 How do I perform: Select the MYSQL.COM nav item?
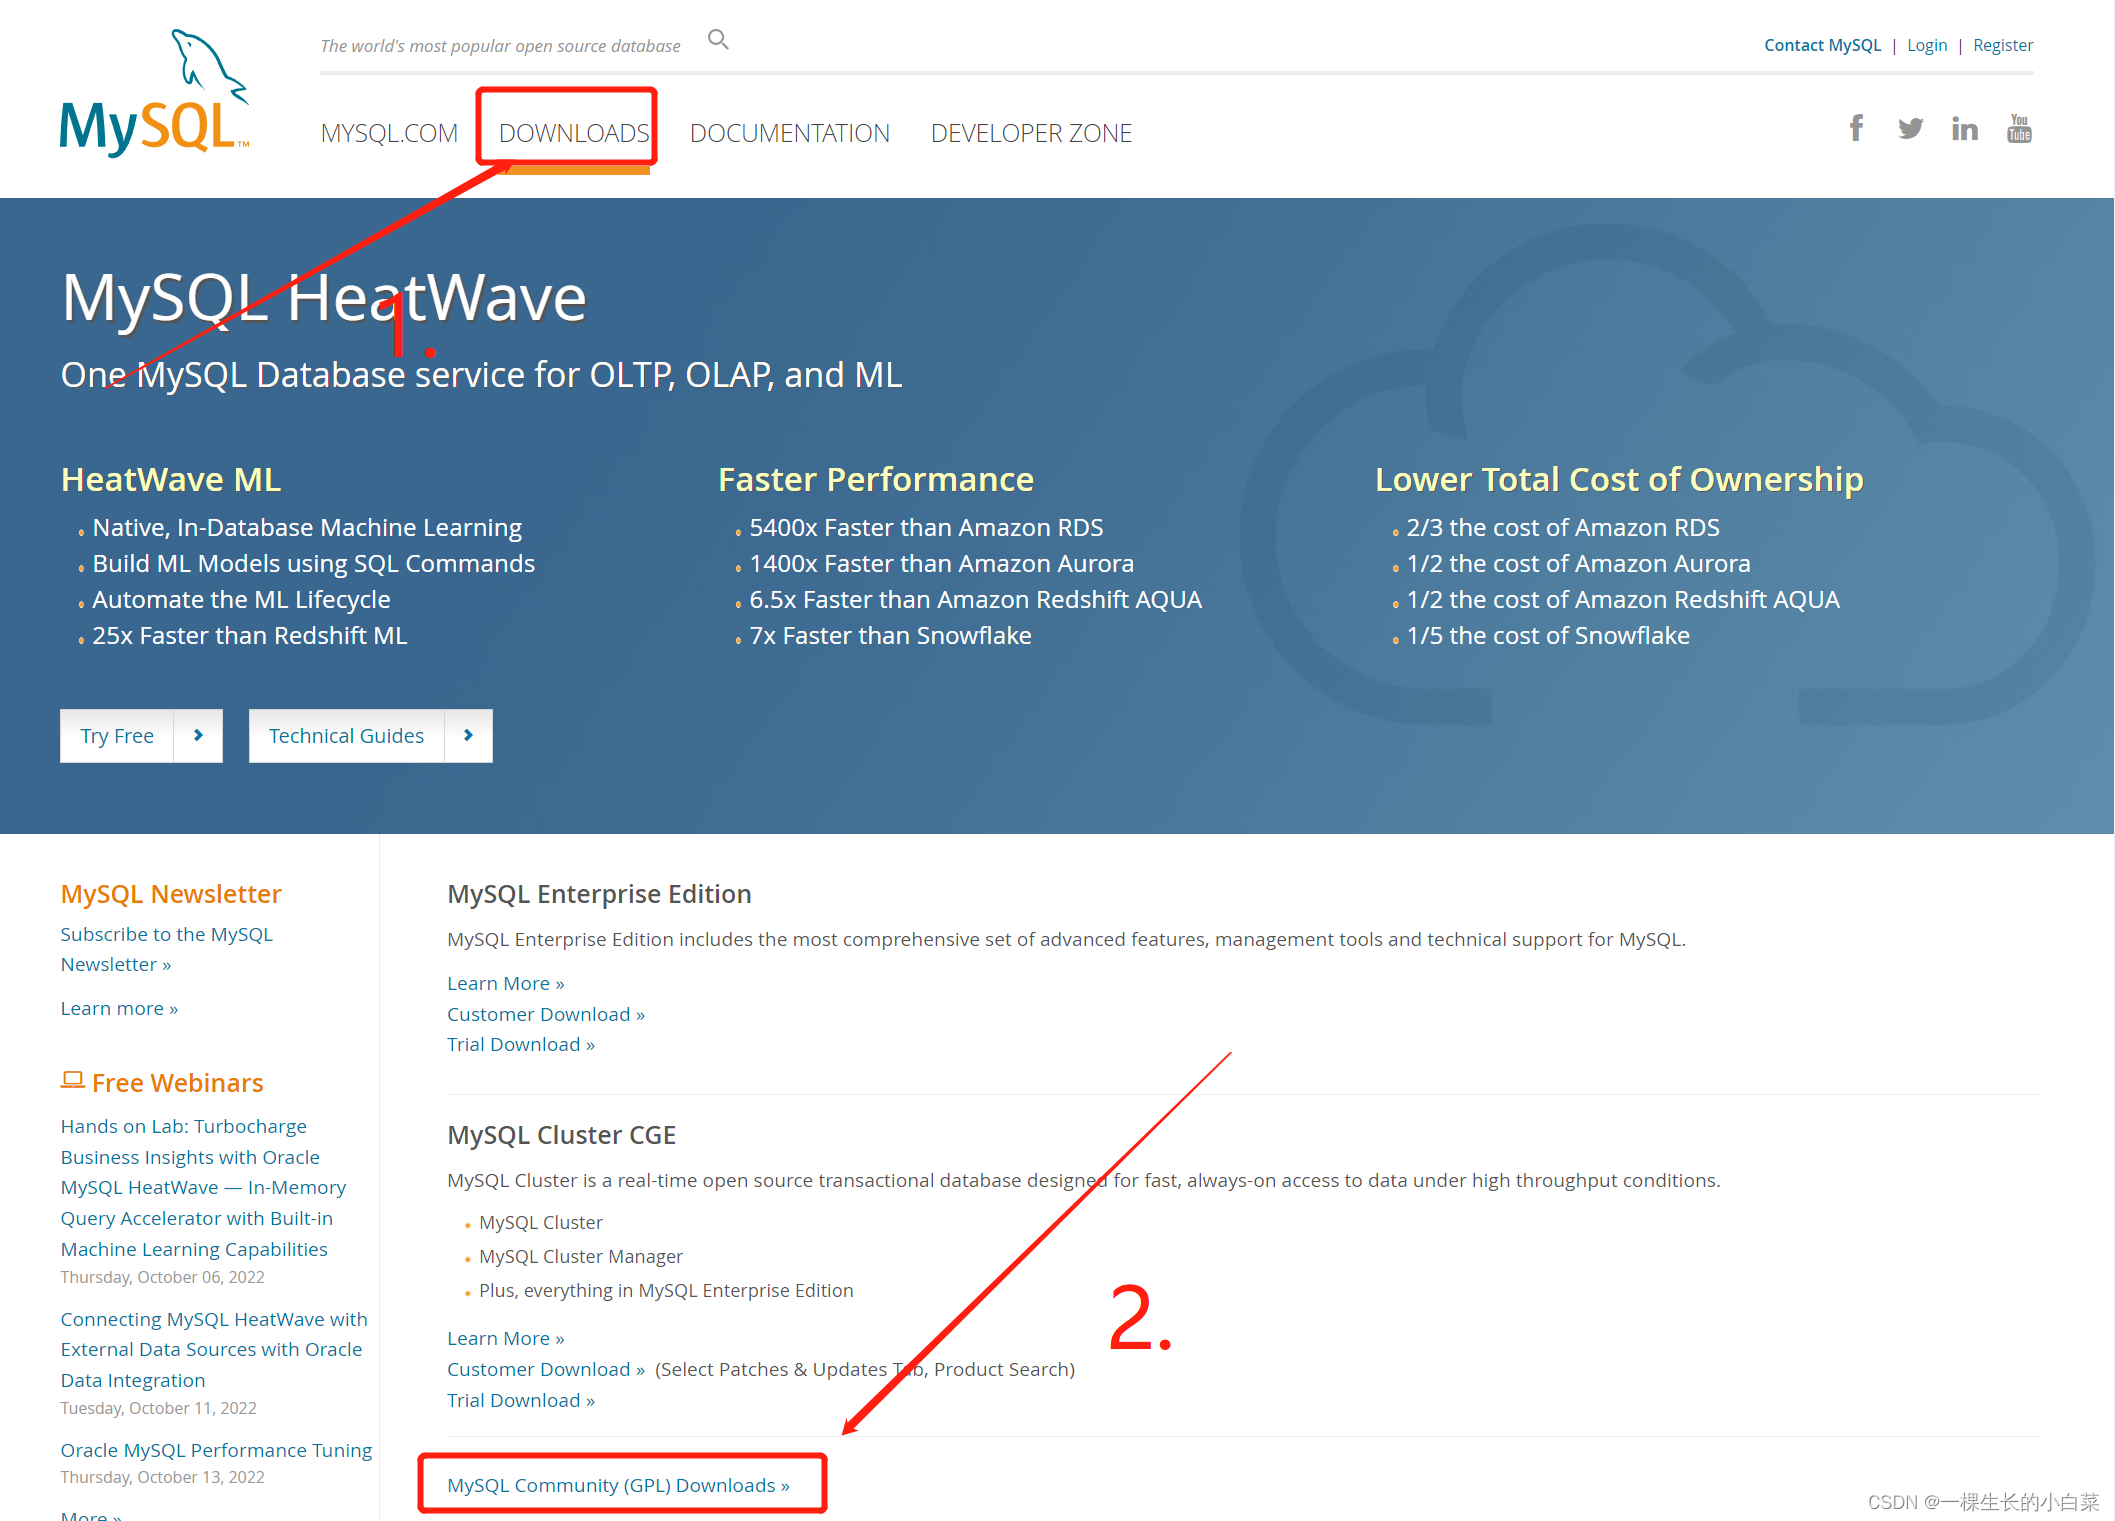[x=389, y=133]
